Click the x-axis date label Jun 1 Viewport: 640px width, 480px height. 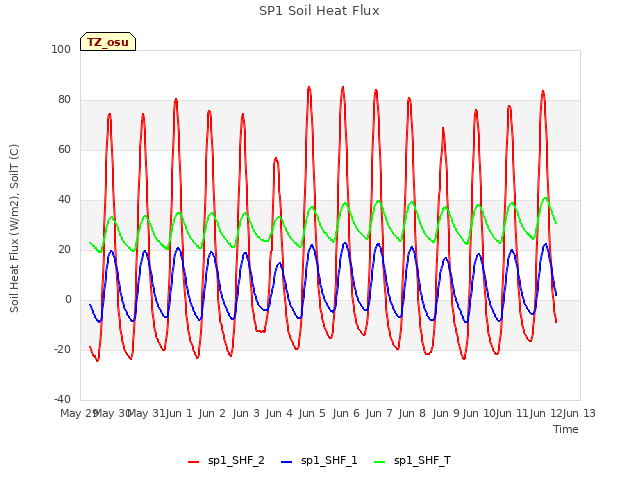point(179,413)
